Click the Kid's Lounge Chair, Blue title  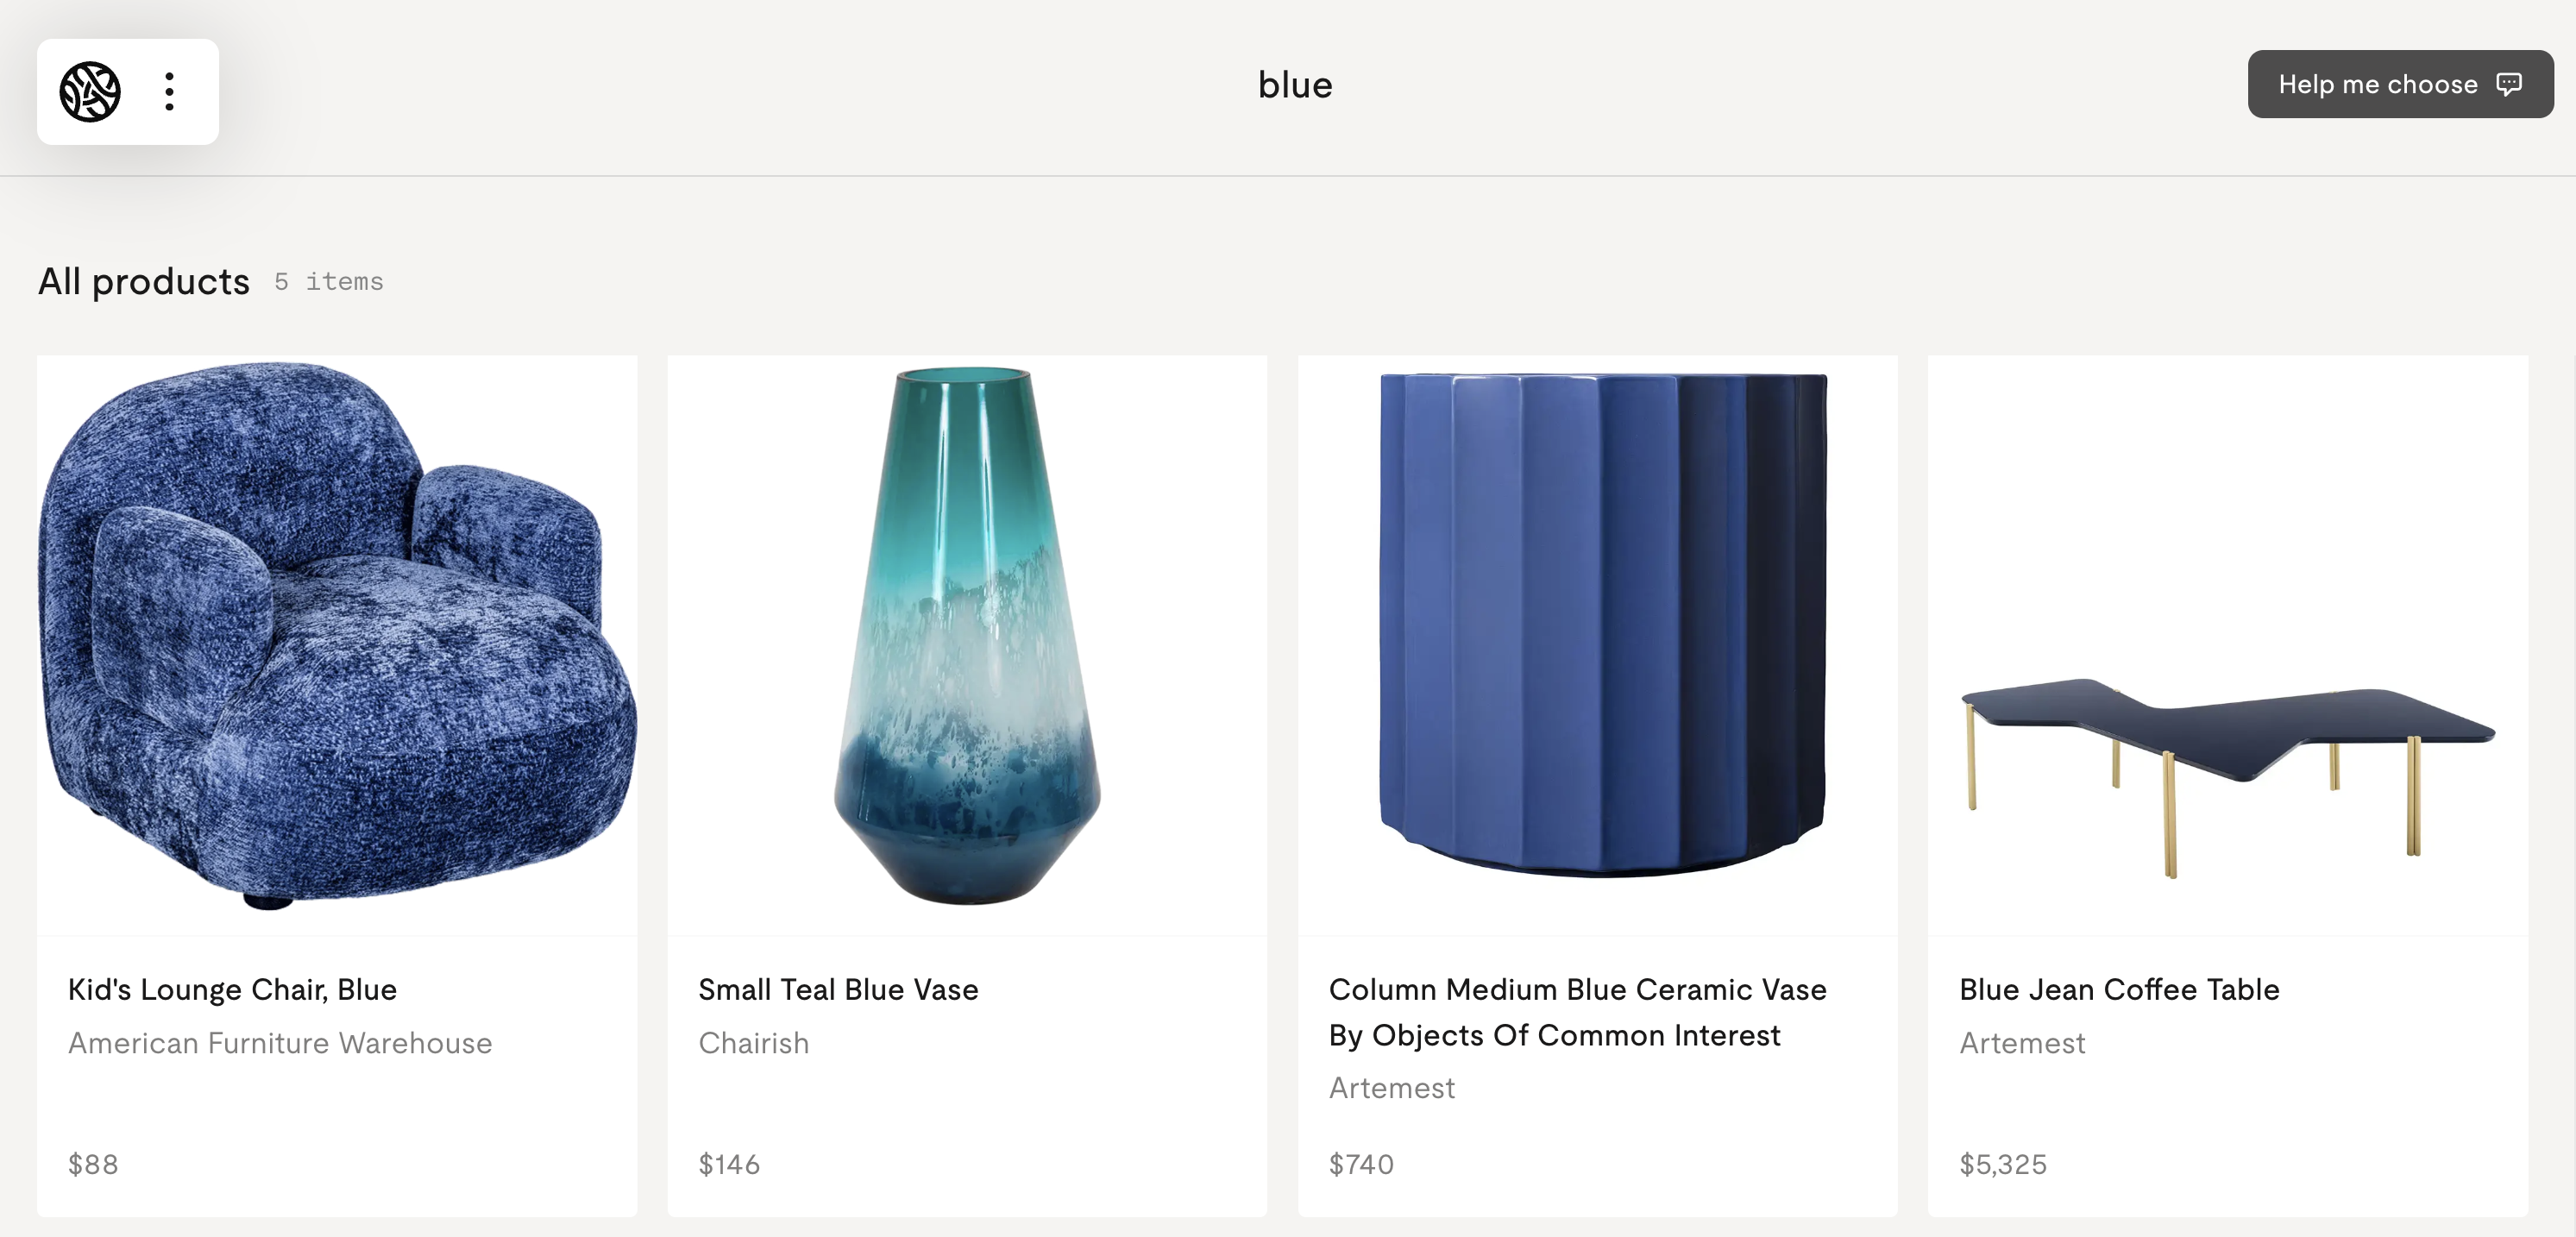pos(233,989)
